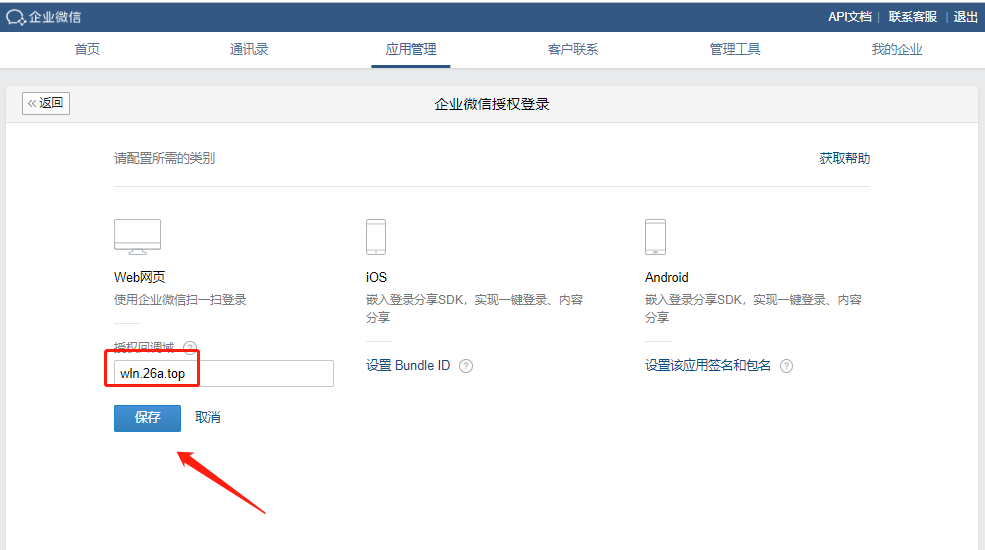Click the iOS phone icon

[376, 237]
